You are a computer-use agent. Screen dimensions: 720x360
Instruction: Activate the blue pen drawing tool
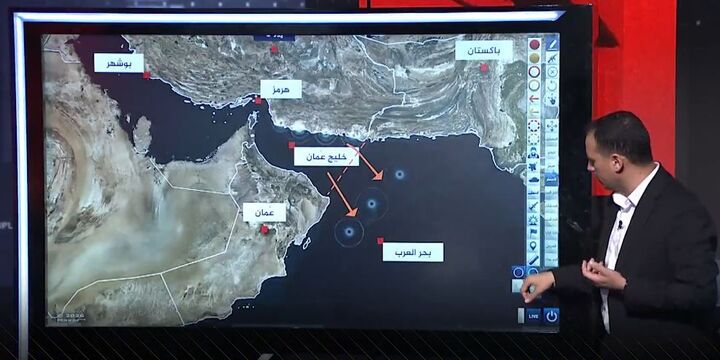point(552,44)
